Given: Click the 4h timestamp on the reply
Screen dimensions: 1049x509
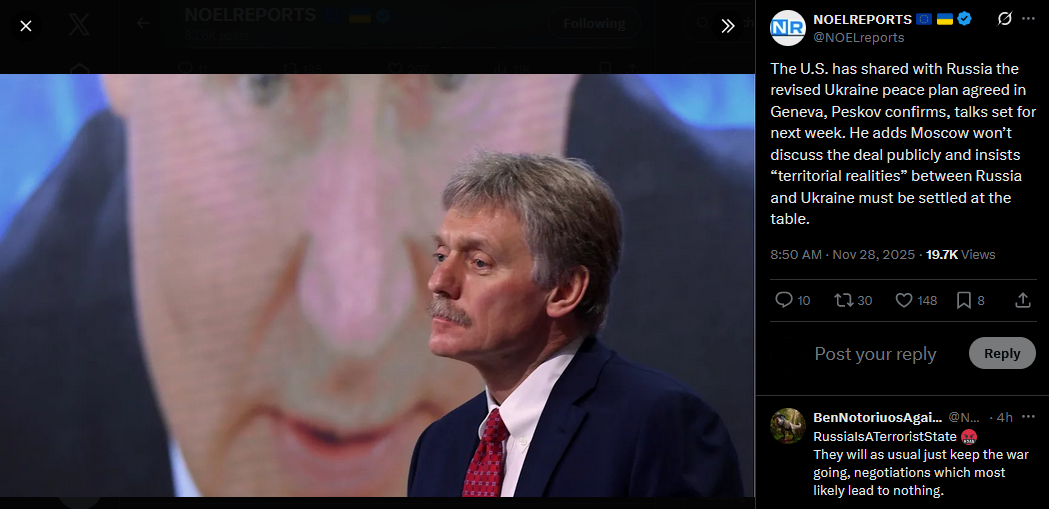Looking at the screenshot, I should [x=1004, y=417].
